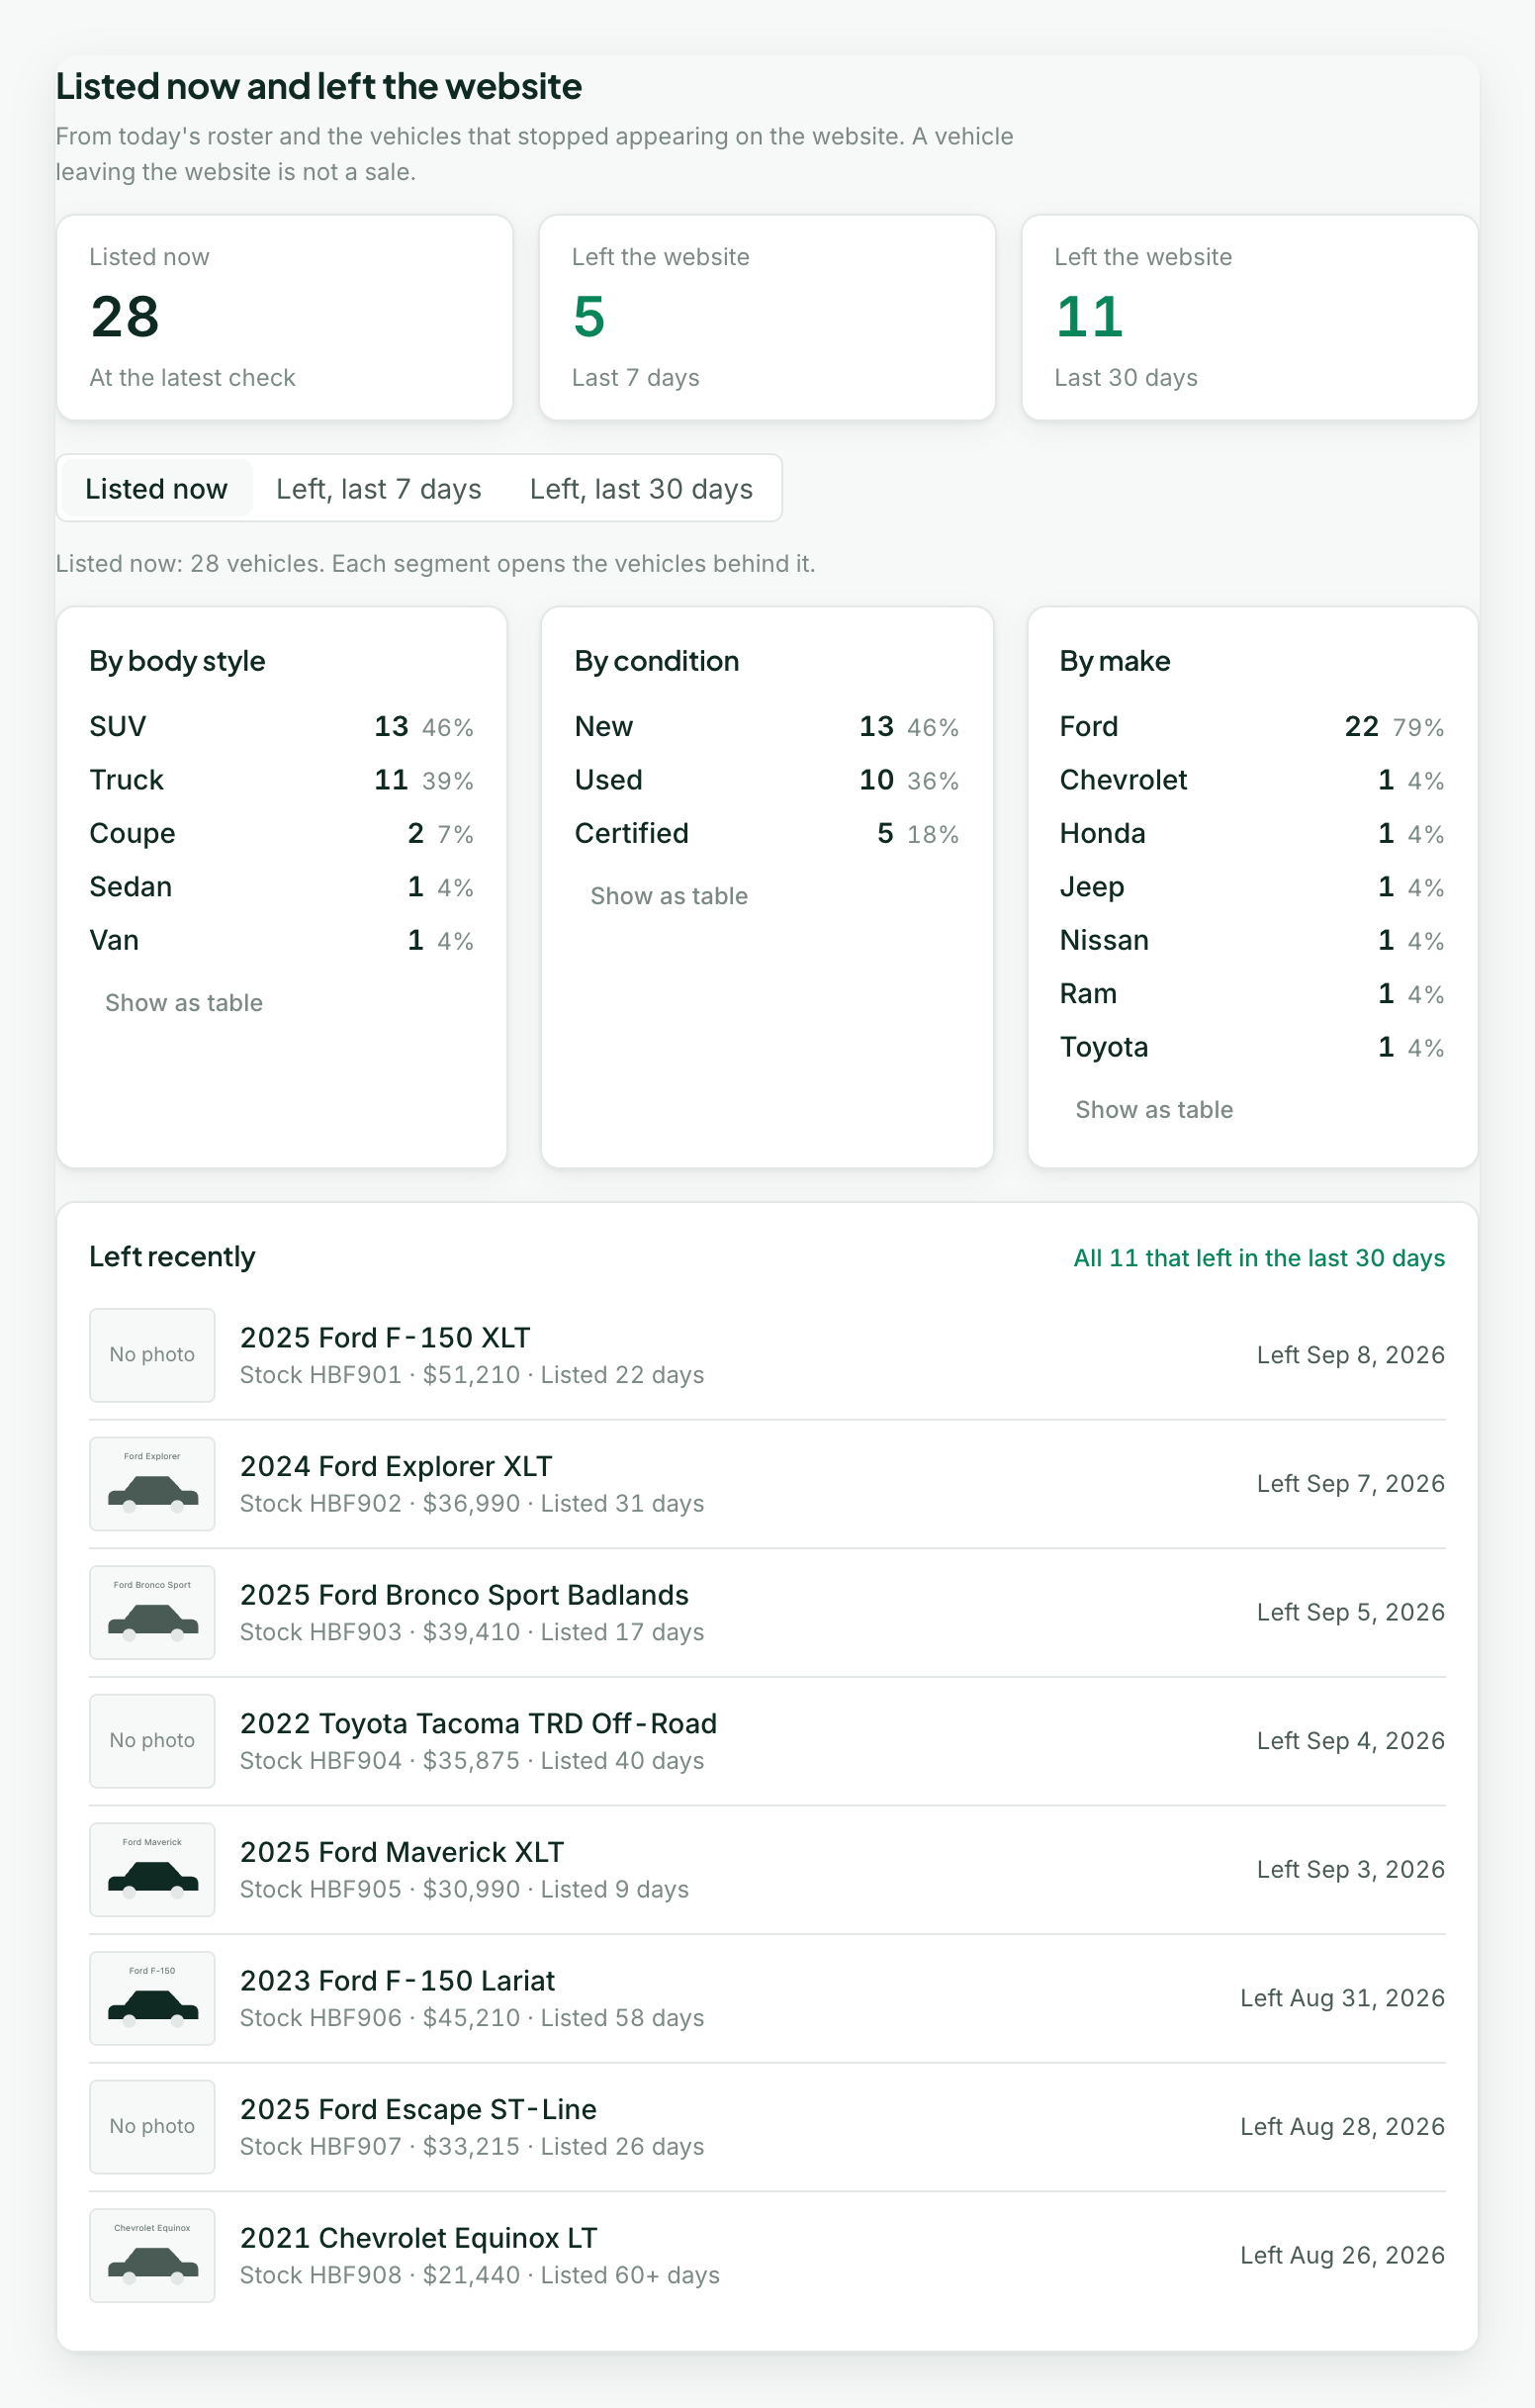
Task: Show condition breakdown as table
Action: tap(669, 896)
